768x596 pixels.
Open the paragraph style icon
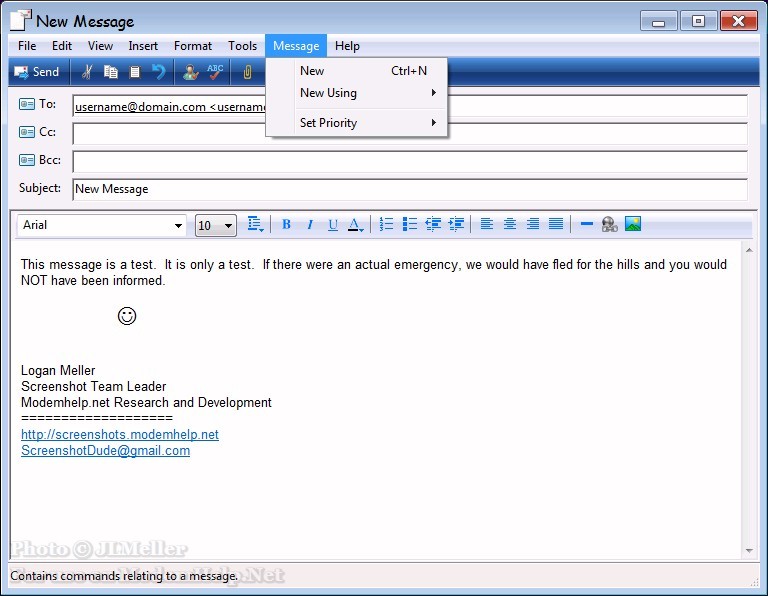[255, 224]
